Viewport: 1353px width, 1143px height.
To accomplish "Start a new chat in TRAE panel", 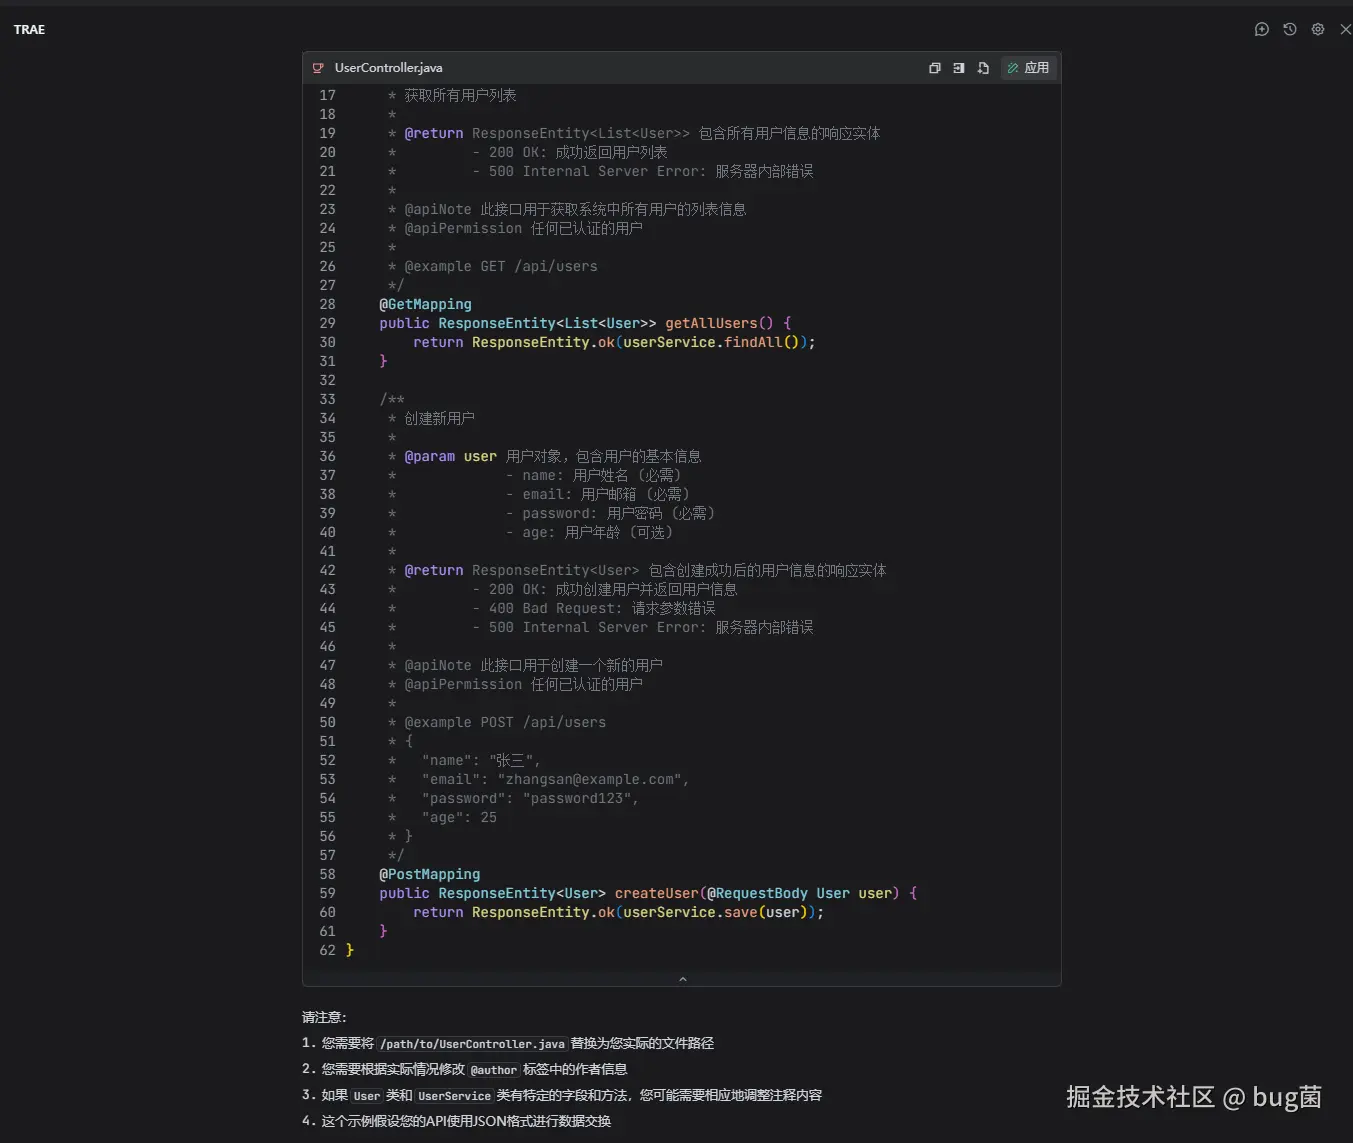I will click(x=1262, y=29).
